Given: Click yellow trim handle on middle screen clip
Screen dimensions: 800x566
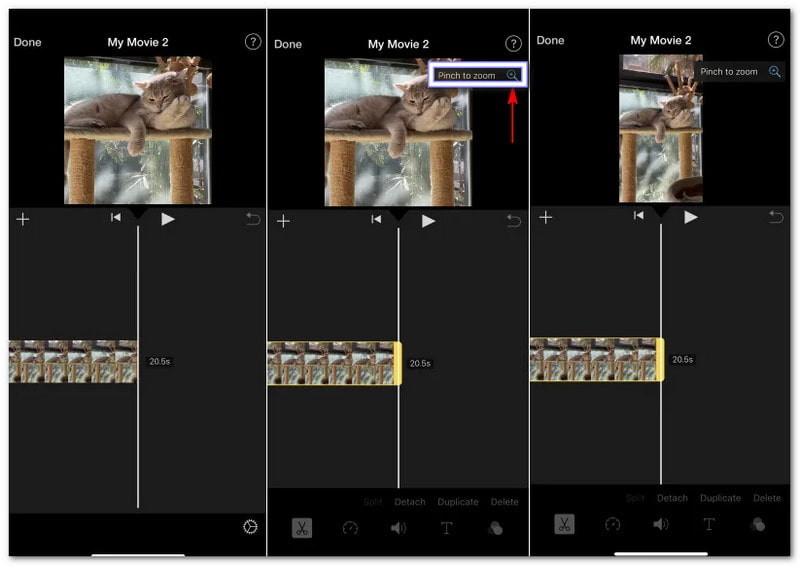Looking at the screenshot, I should click(397, 362).
